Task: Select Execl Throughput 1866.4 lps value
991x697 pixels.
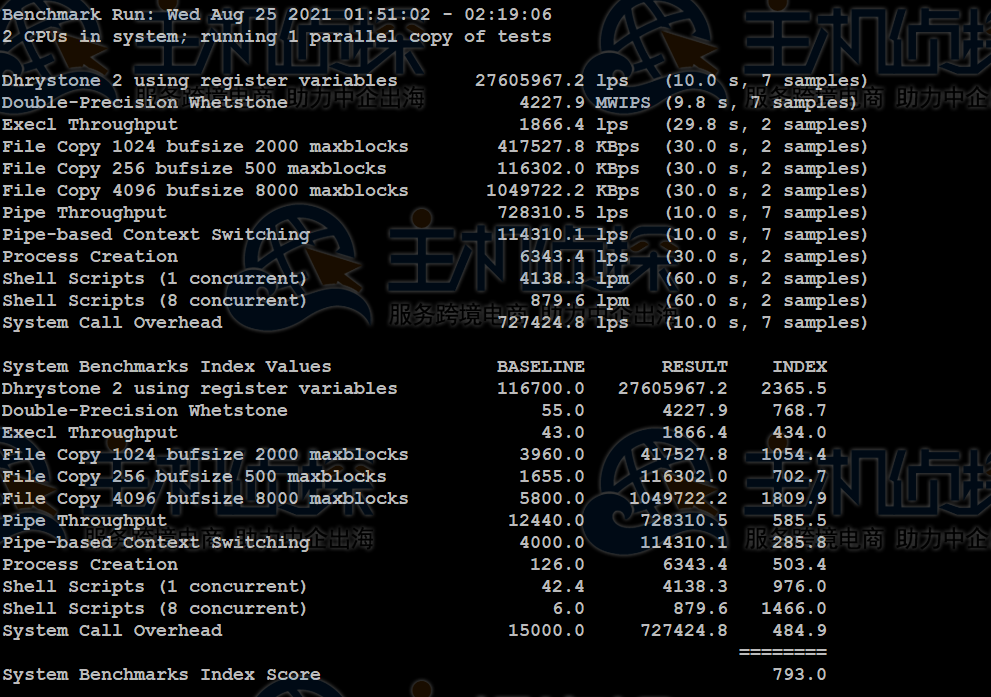Action: pyautogui.click(x=574, y=125)
